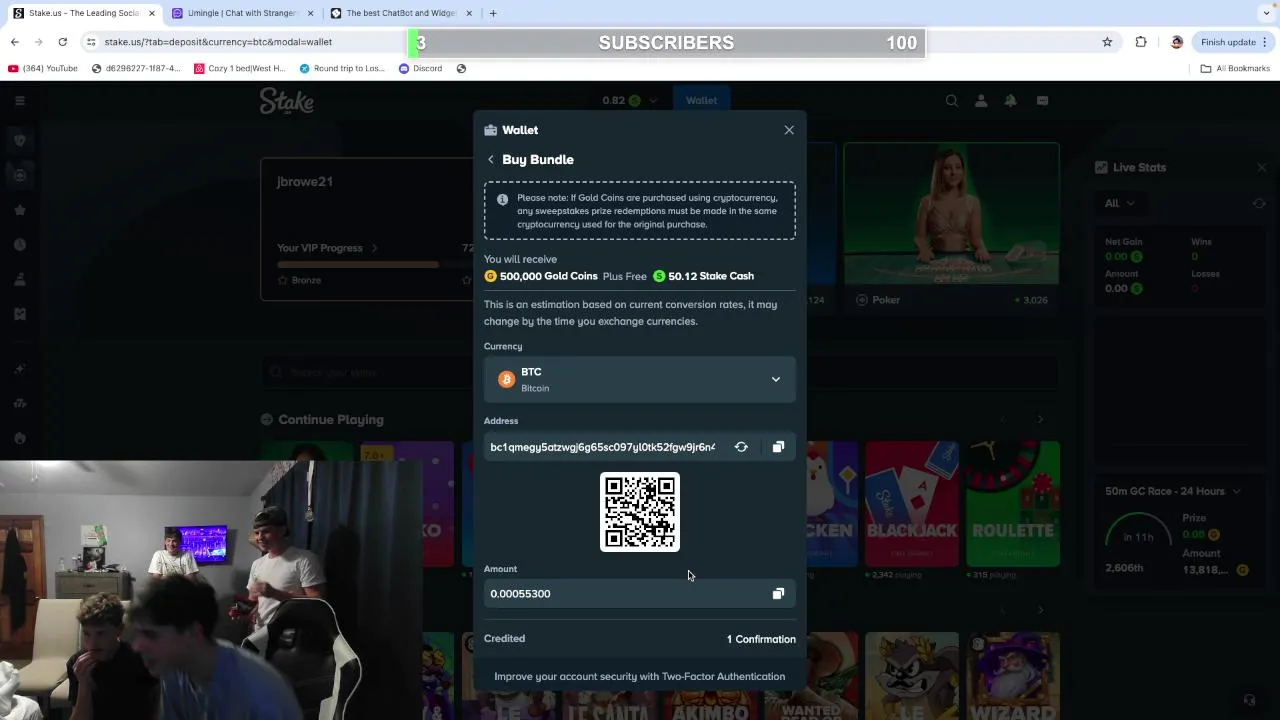This screenshot has height=720, width=1280.
Task: Click the Live Stats panel title
Action: point(1139,167)
